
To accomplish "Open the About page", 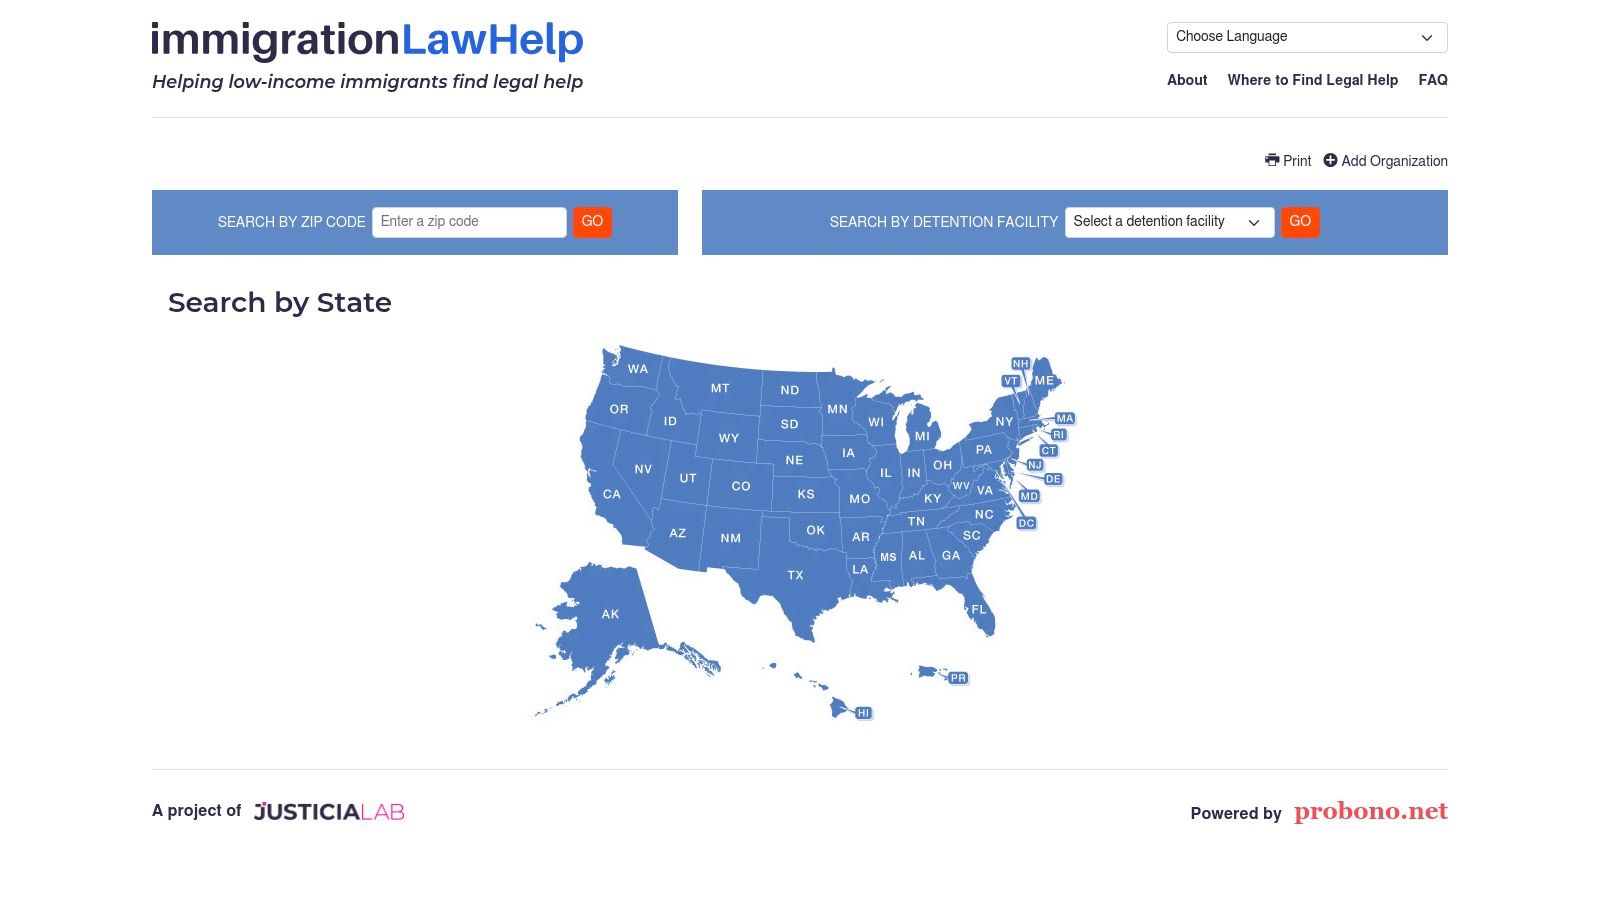I will click(x=1186, y=80).
